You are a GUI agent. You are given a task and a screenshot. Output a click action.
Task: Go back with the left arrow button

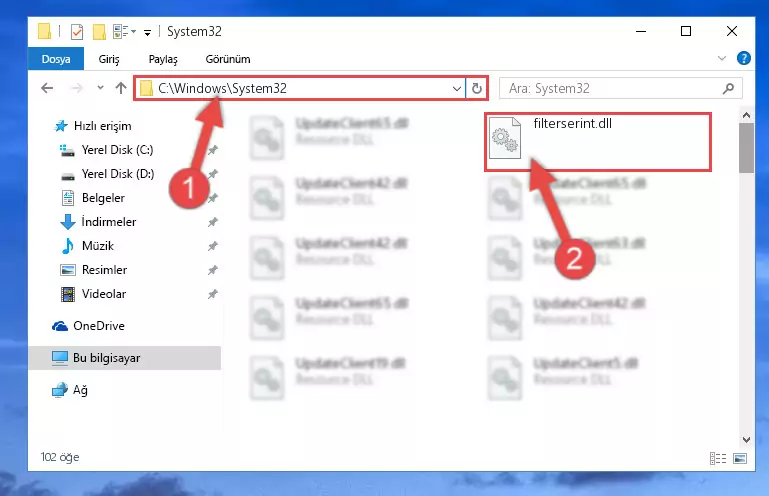(x=47, y=88)
